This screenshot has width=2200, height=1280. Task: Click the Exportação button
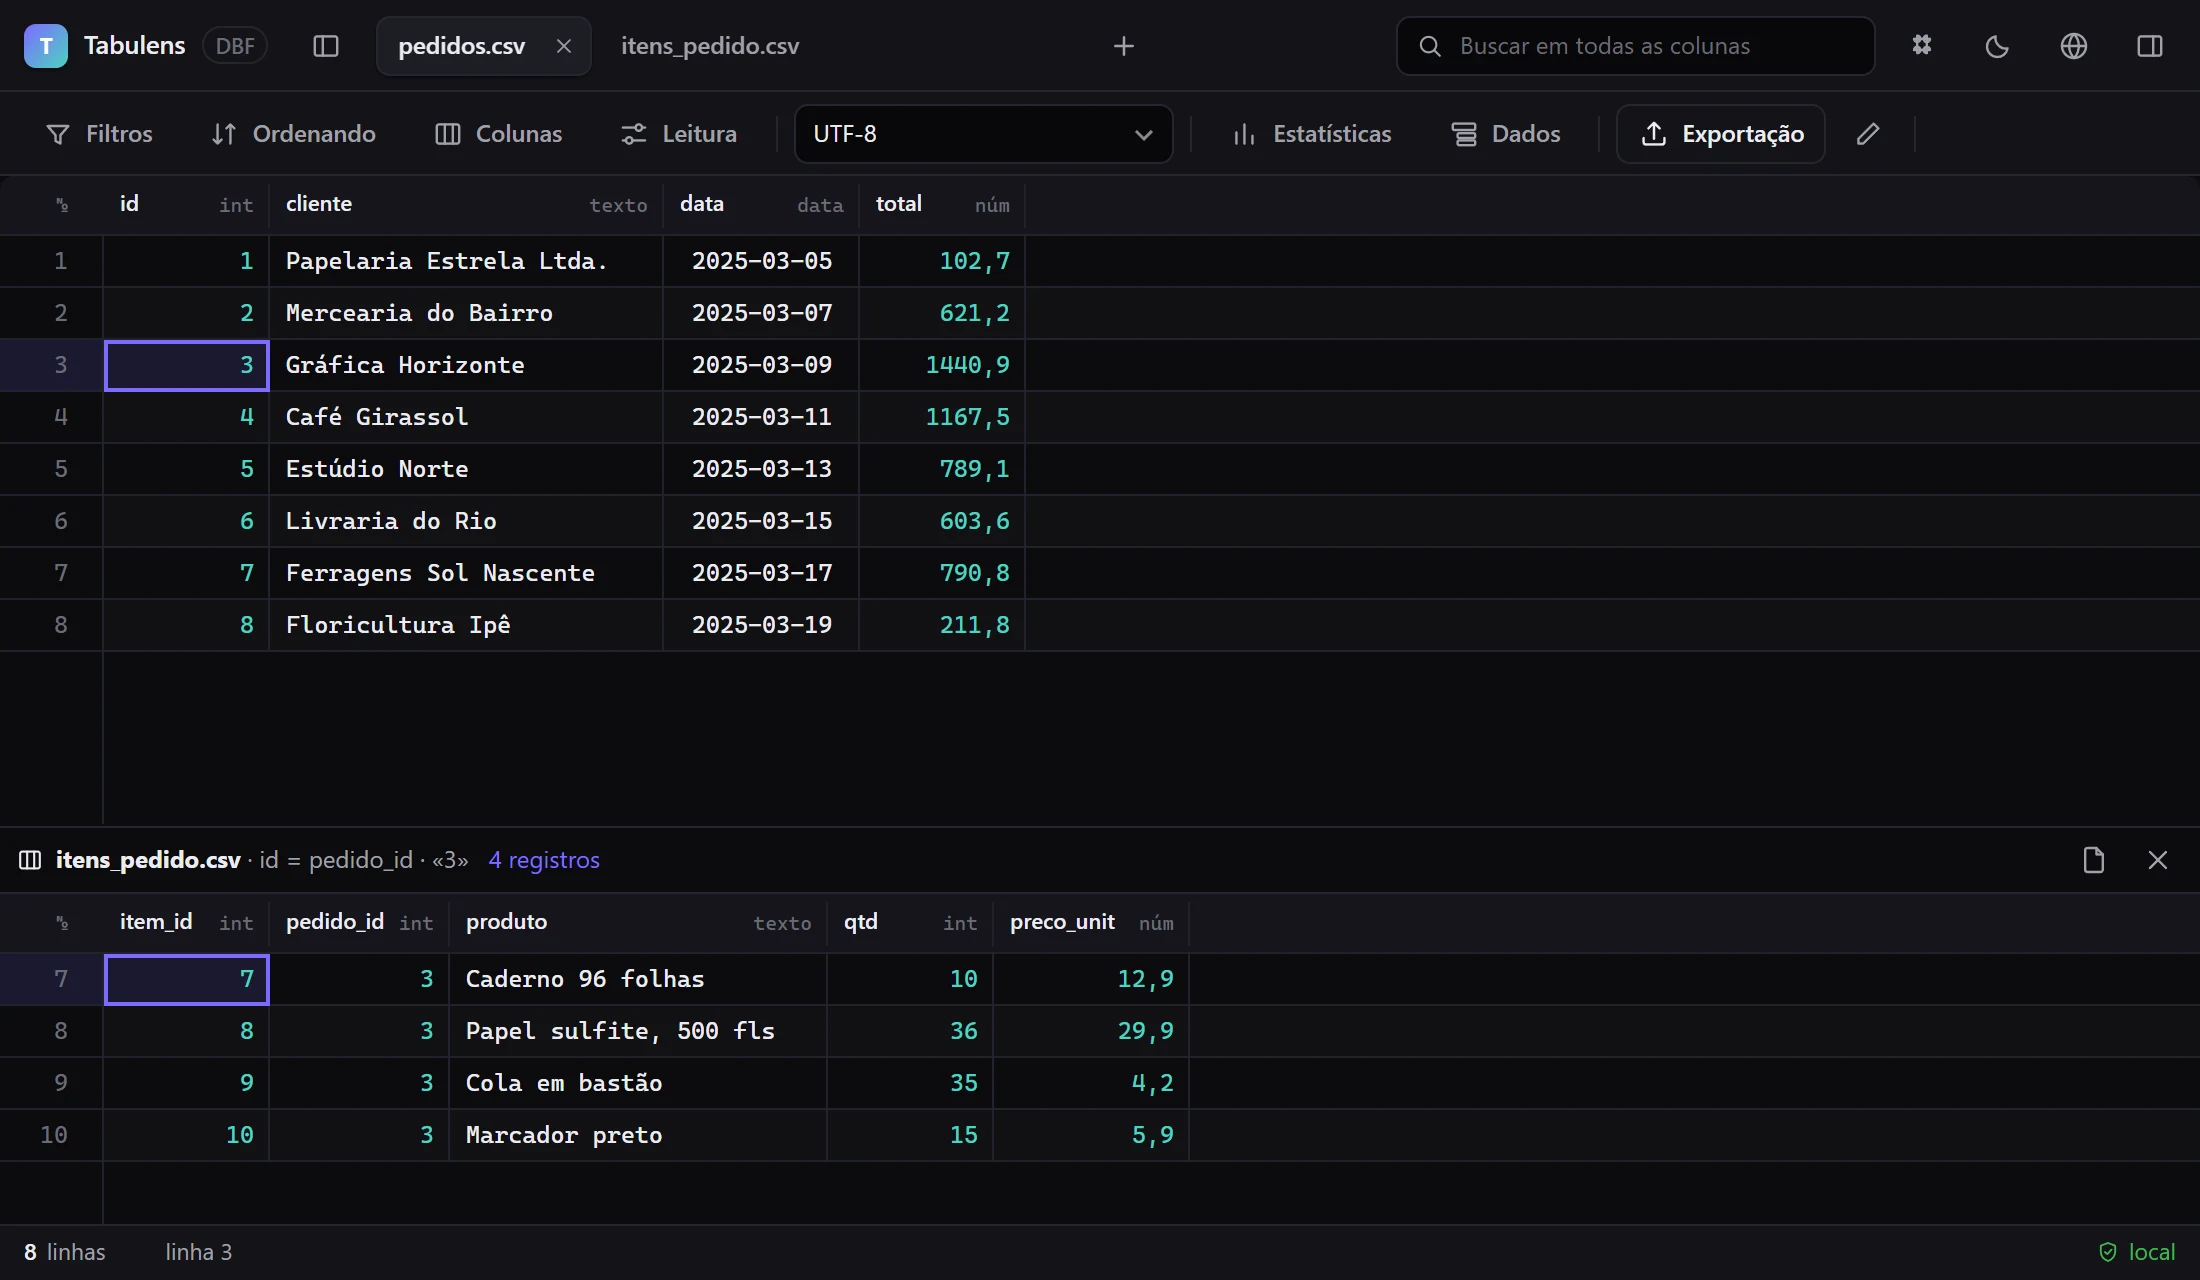(x=1721, y=134)
